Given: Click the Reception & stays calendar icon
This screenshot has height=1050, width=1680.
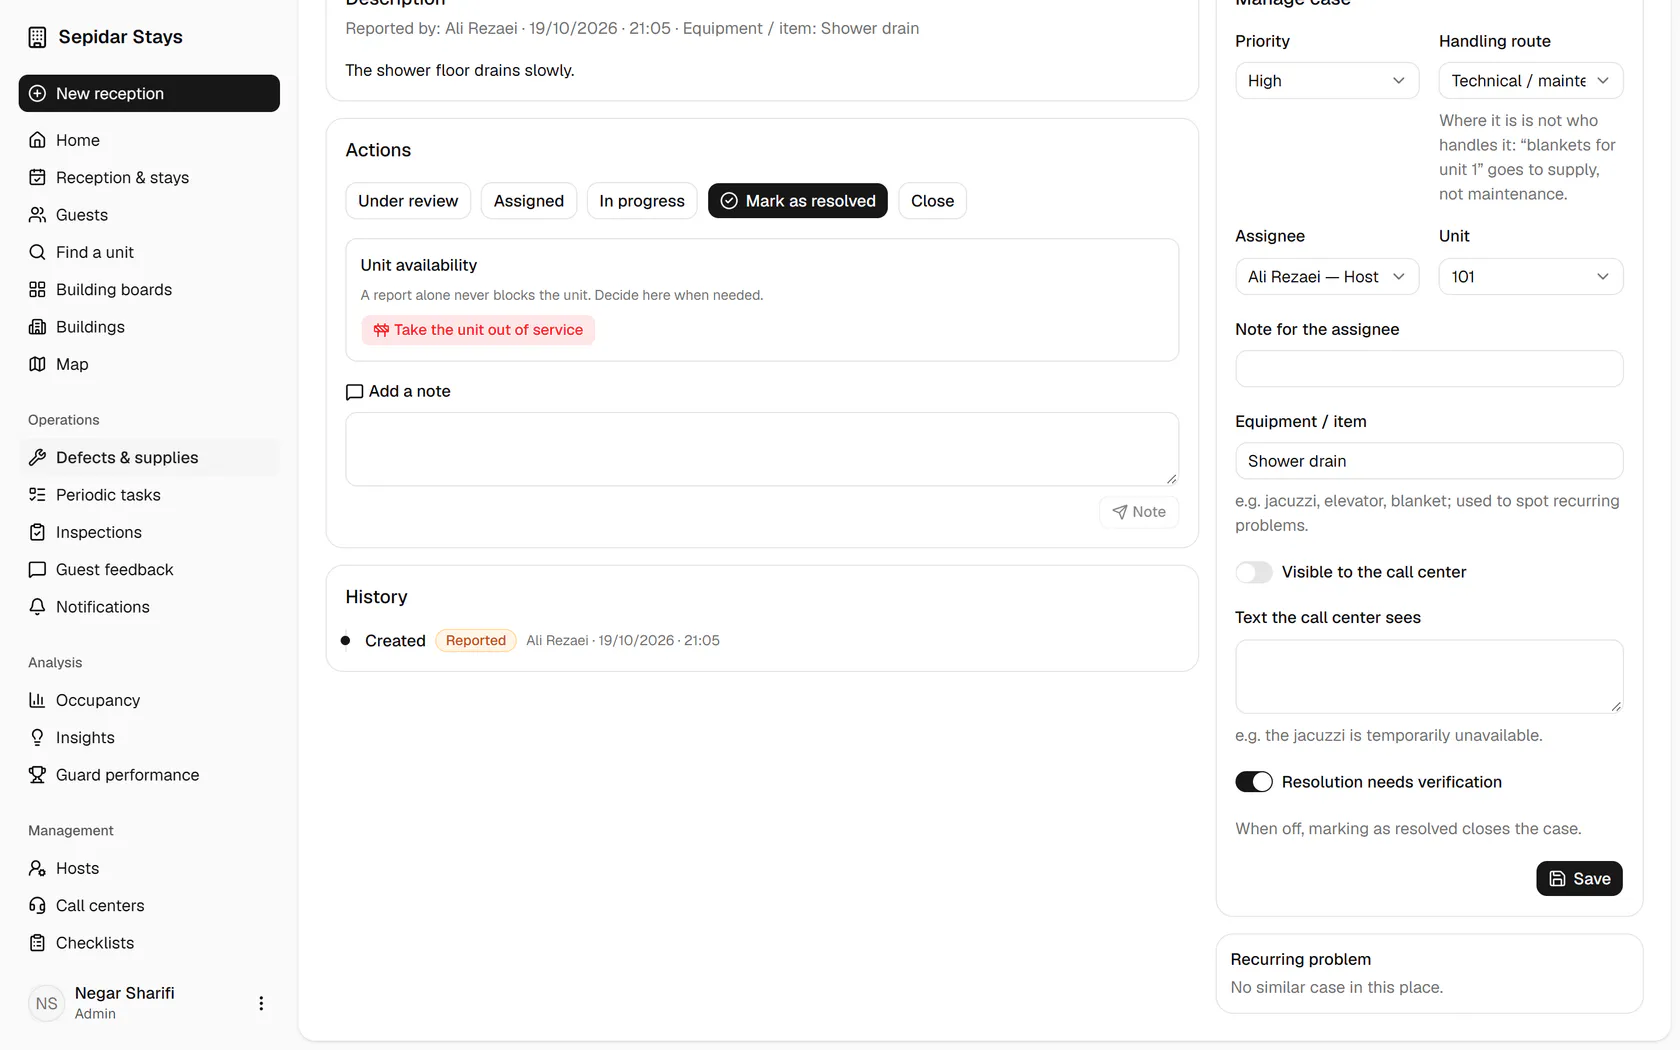Looking at the screenshot, I should click(x=37, y=177).
